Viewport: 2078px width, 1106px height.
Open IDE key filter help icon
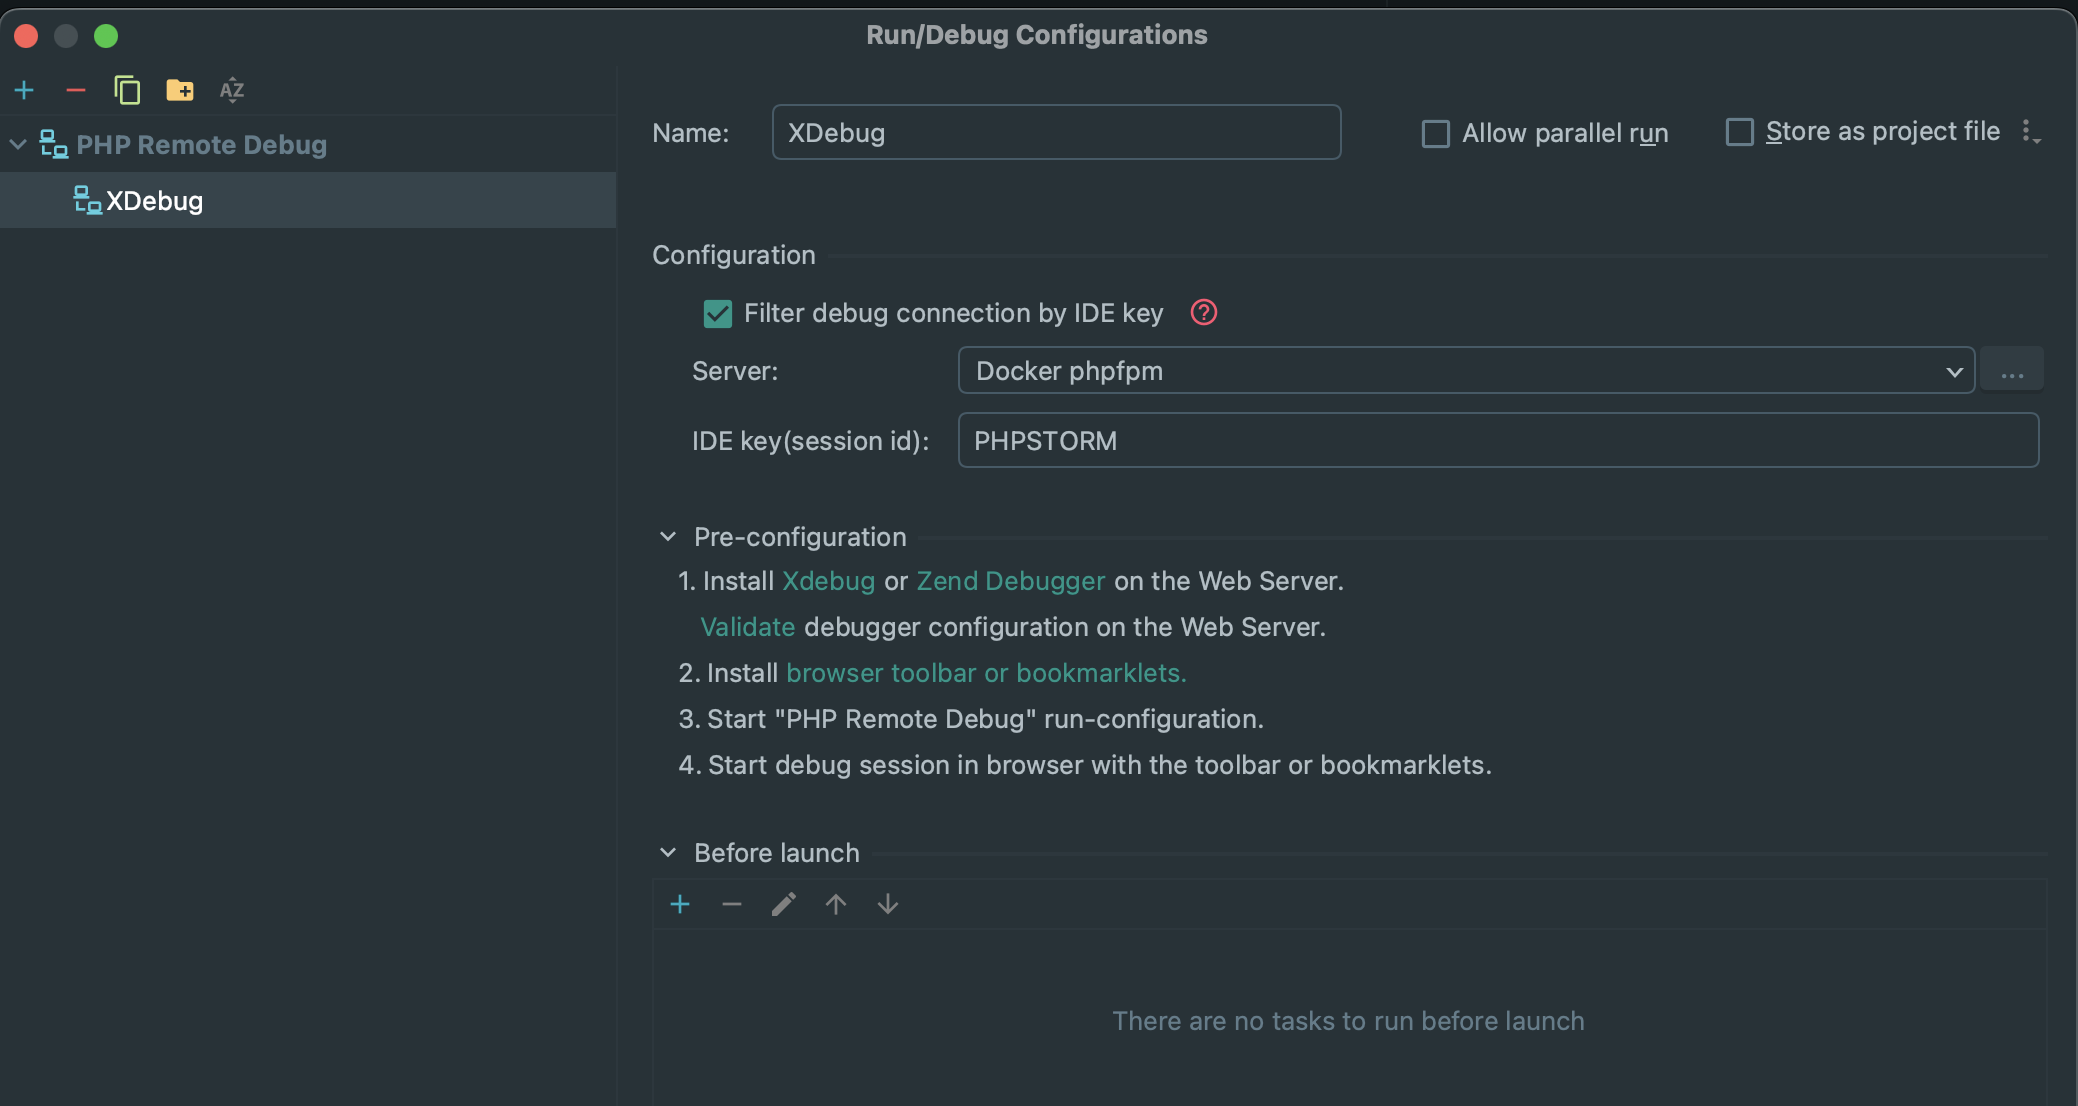click(x=1203, y=313)
